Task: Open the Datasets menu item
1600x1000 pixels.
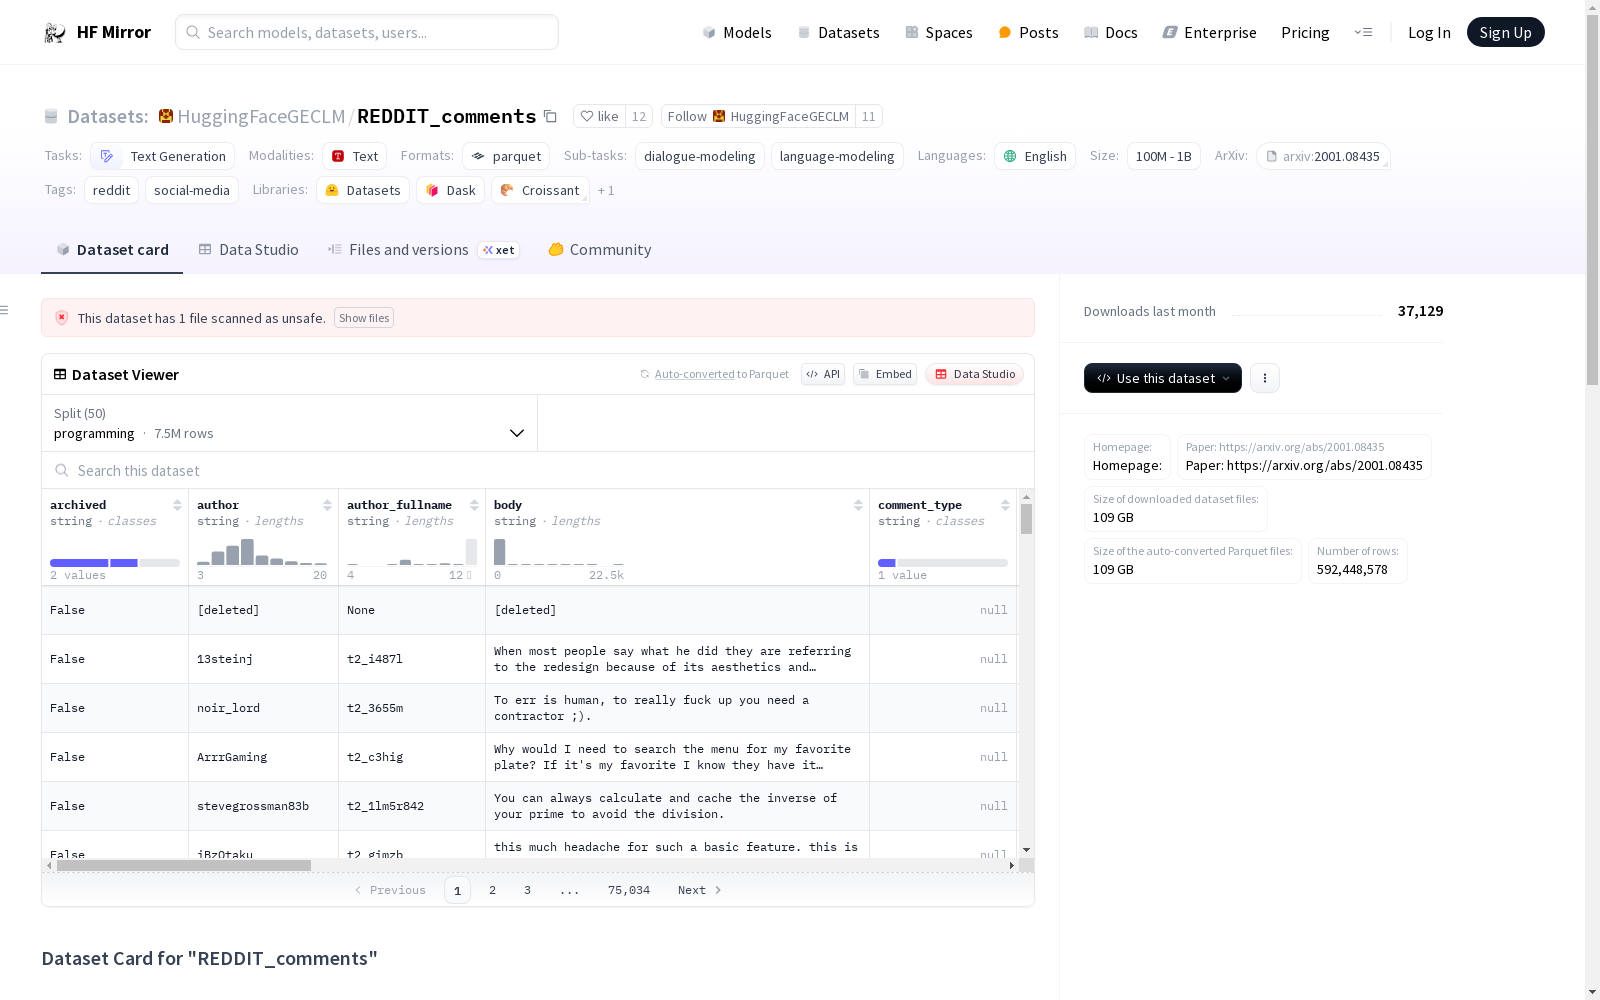Action: [x=838, y=33]
